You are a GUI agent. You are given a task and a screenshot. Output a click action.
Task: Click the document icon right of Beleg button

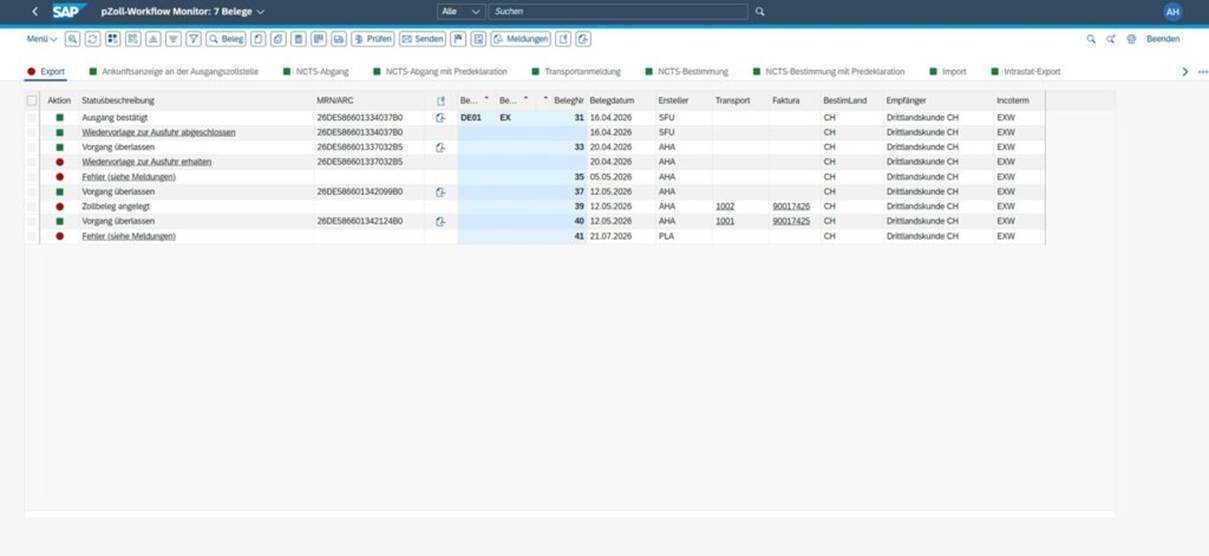pos(258,39)
